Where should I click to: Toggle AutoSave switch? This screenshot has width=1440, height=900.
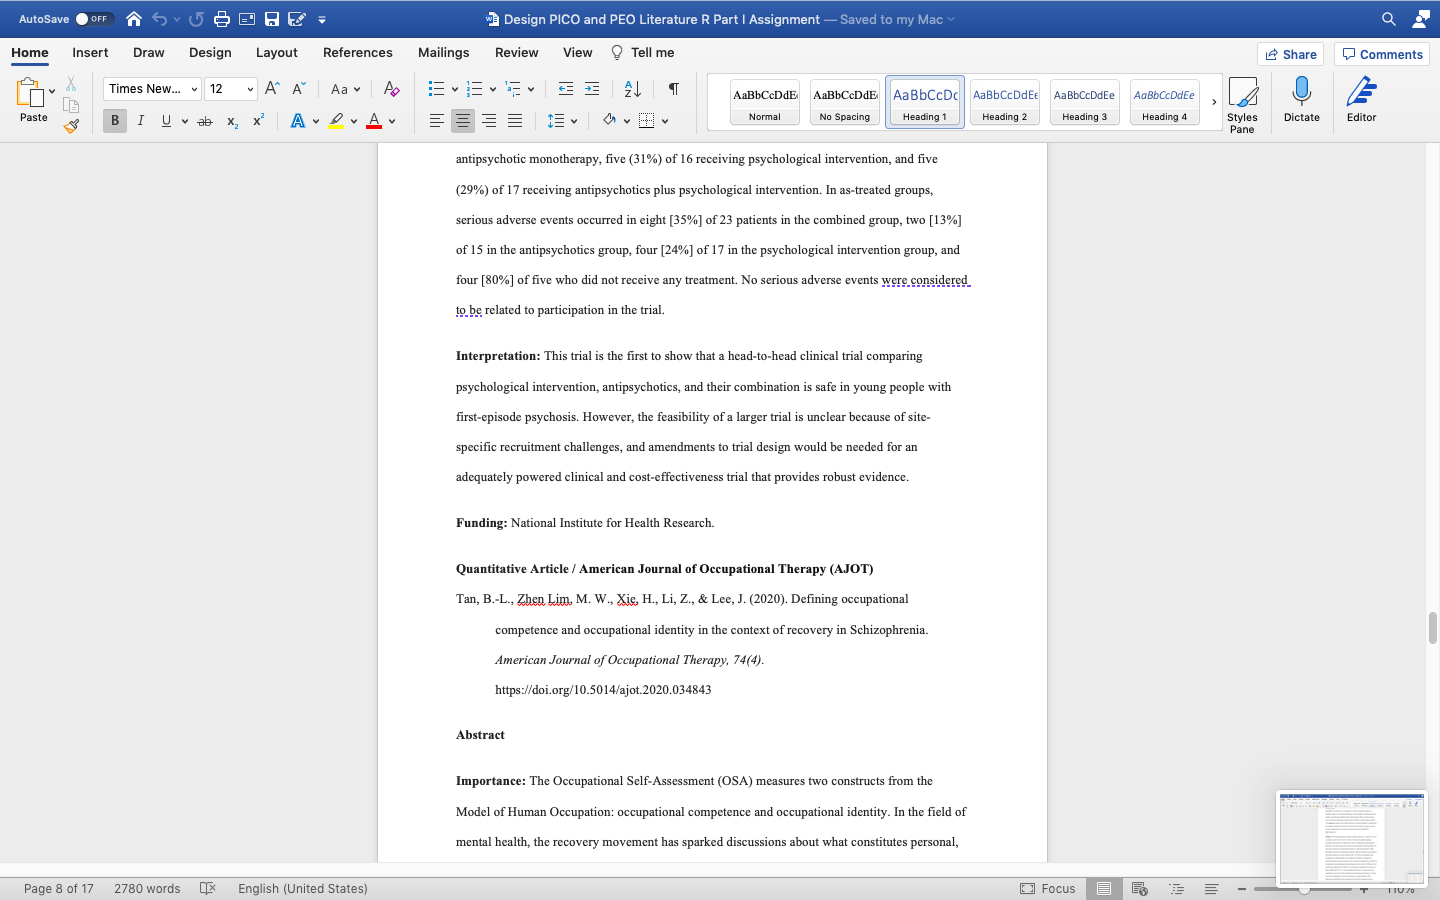click(x=94, y=19)
